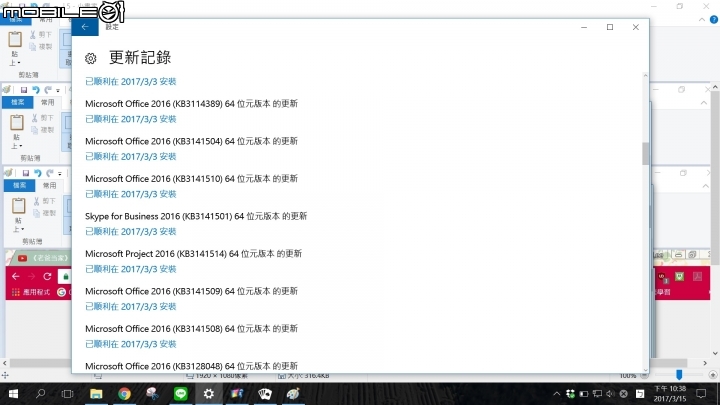
Task: Open the LINE app on the taskbar
Action: coord(180,394)
